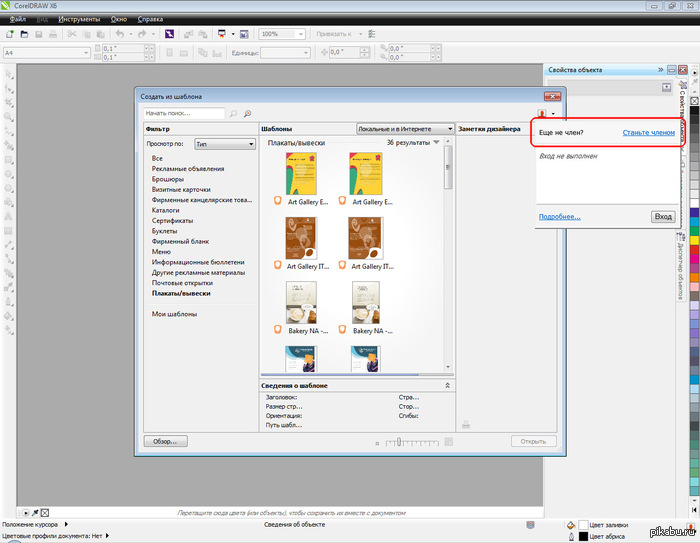700x543 pixels.
Task: Open the greyed View menu
Action: [42, 19]
